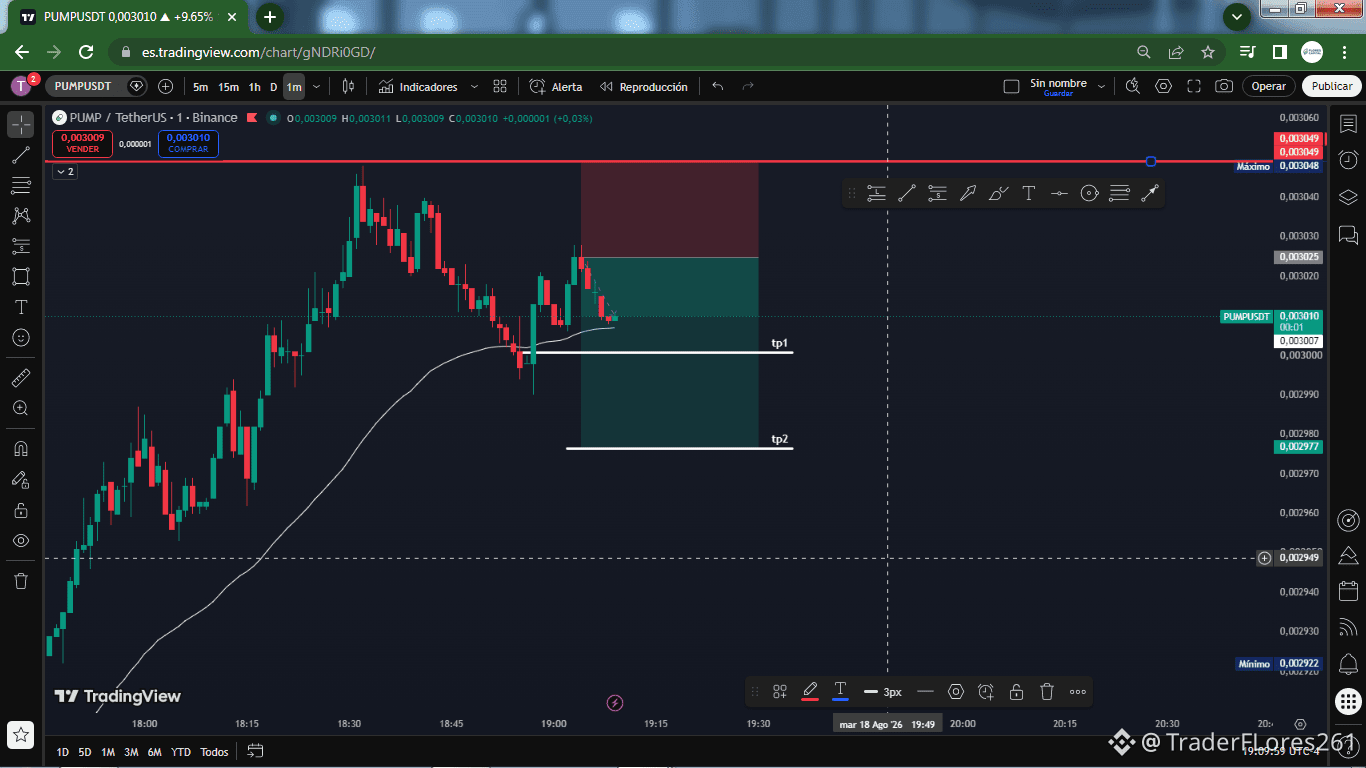The height and width of the screenshot is (768, 1366).
Task: Select the text tool in left sidebar
Action: (21, 307)
